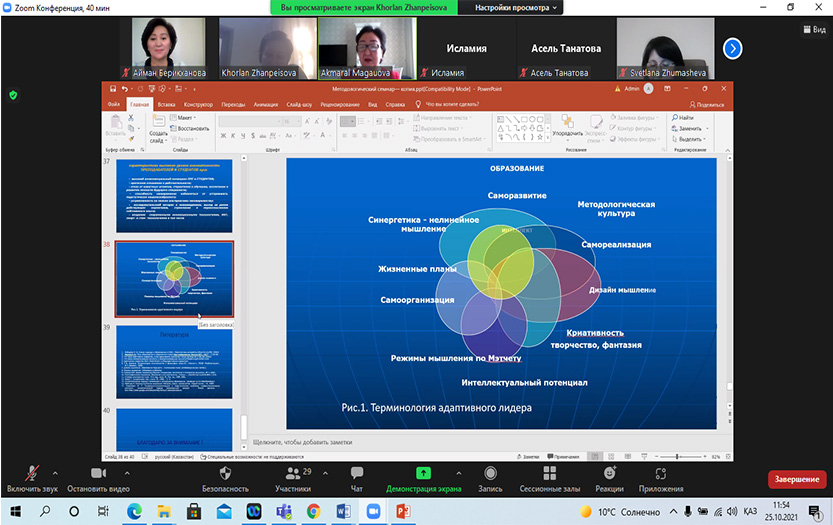
Task: Open the Безопасность security shield icon
Action: click(x=225, y=473)
